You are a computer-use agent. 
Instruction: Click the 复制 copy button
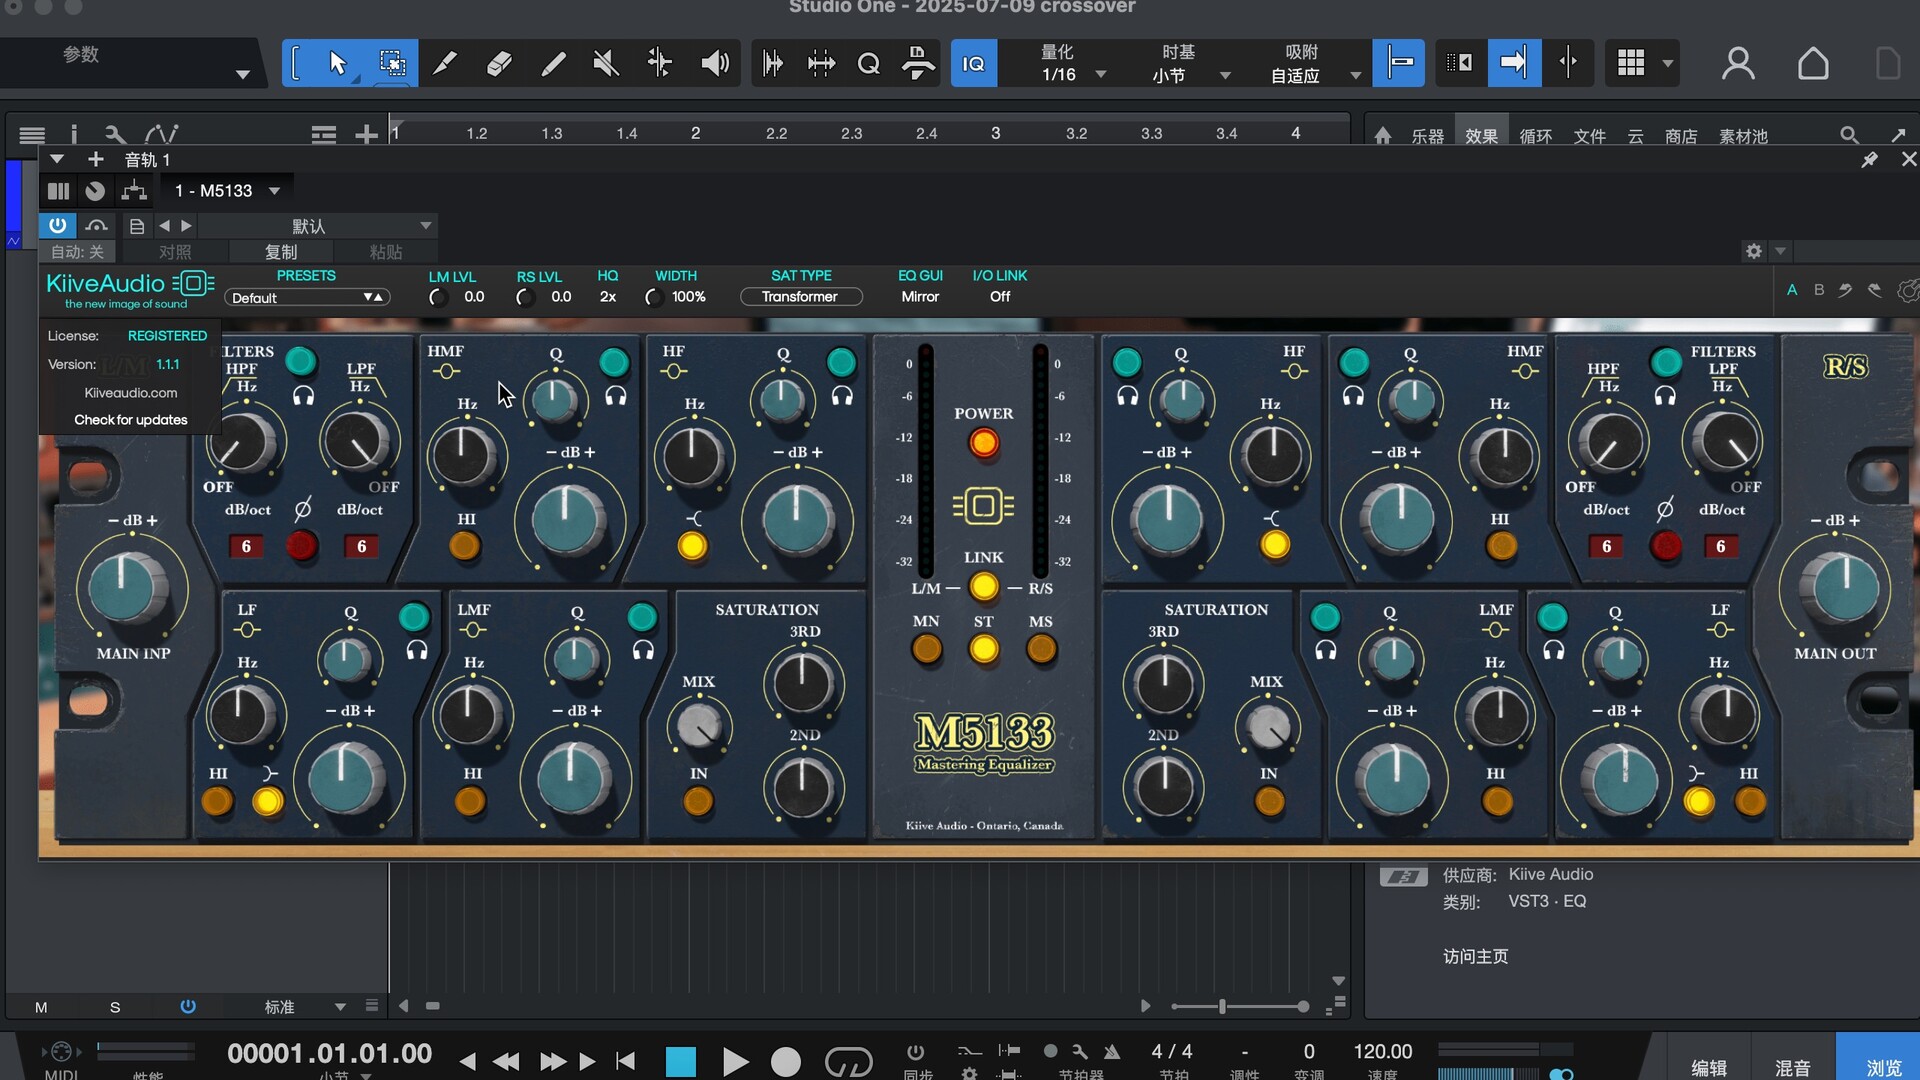tap(281, 252)
